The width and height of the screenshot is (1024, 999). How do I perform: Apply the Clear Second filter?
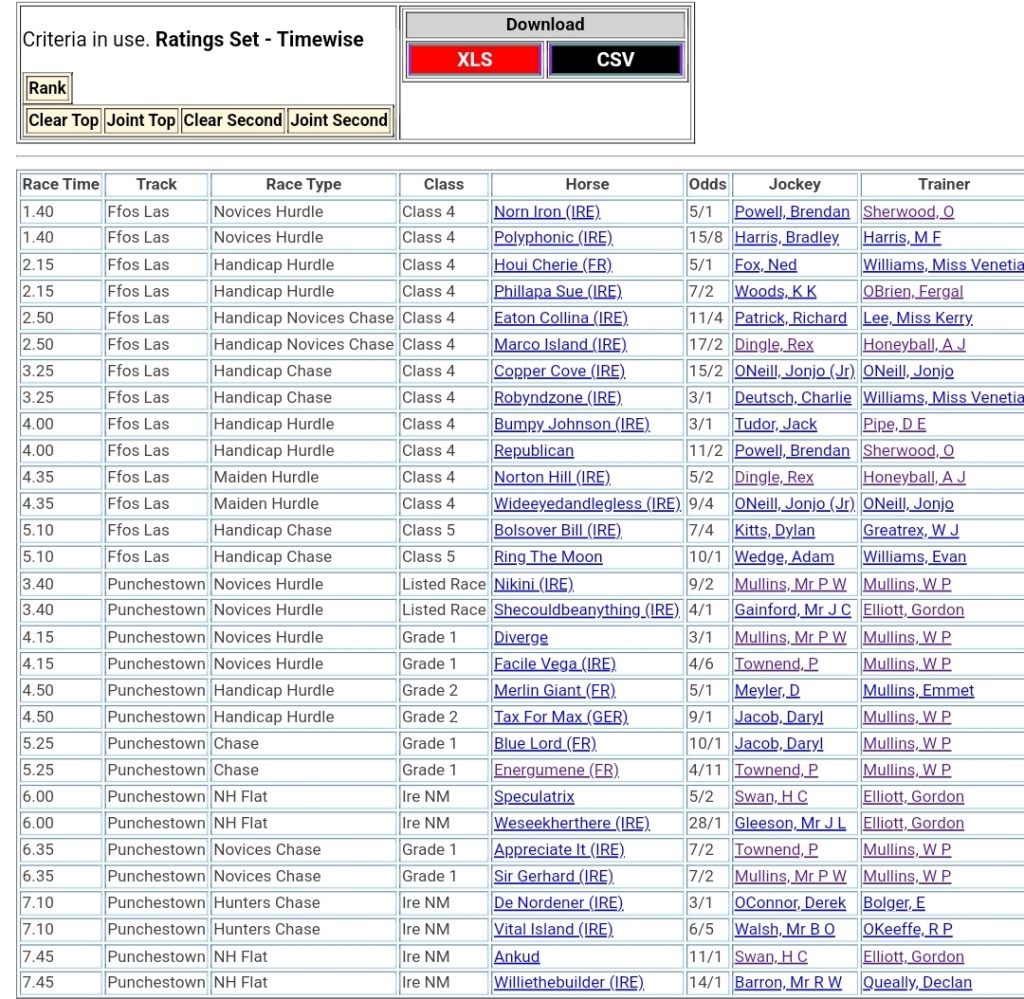232,120
